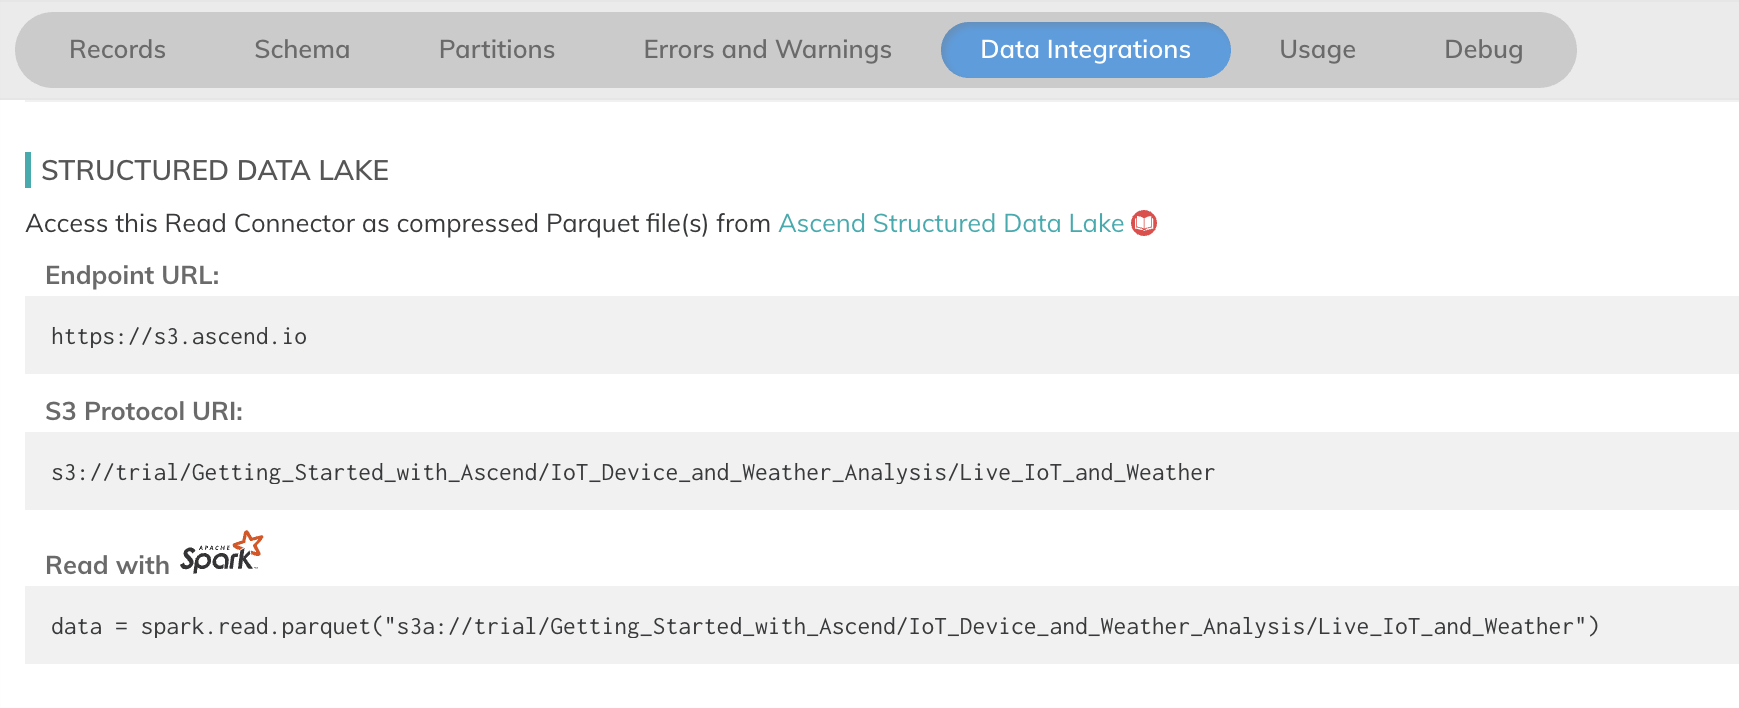Open Errors and Warnings tab
This screenshot has height=708, width=1739.
767,50
